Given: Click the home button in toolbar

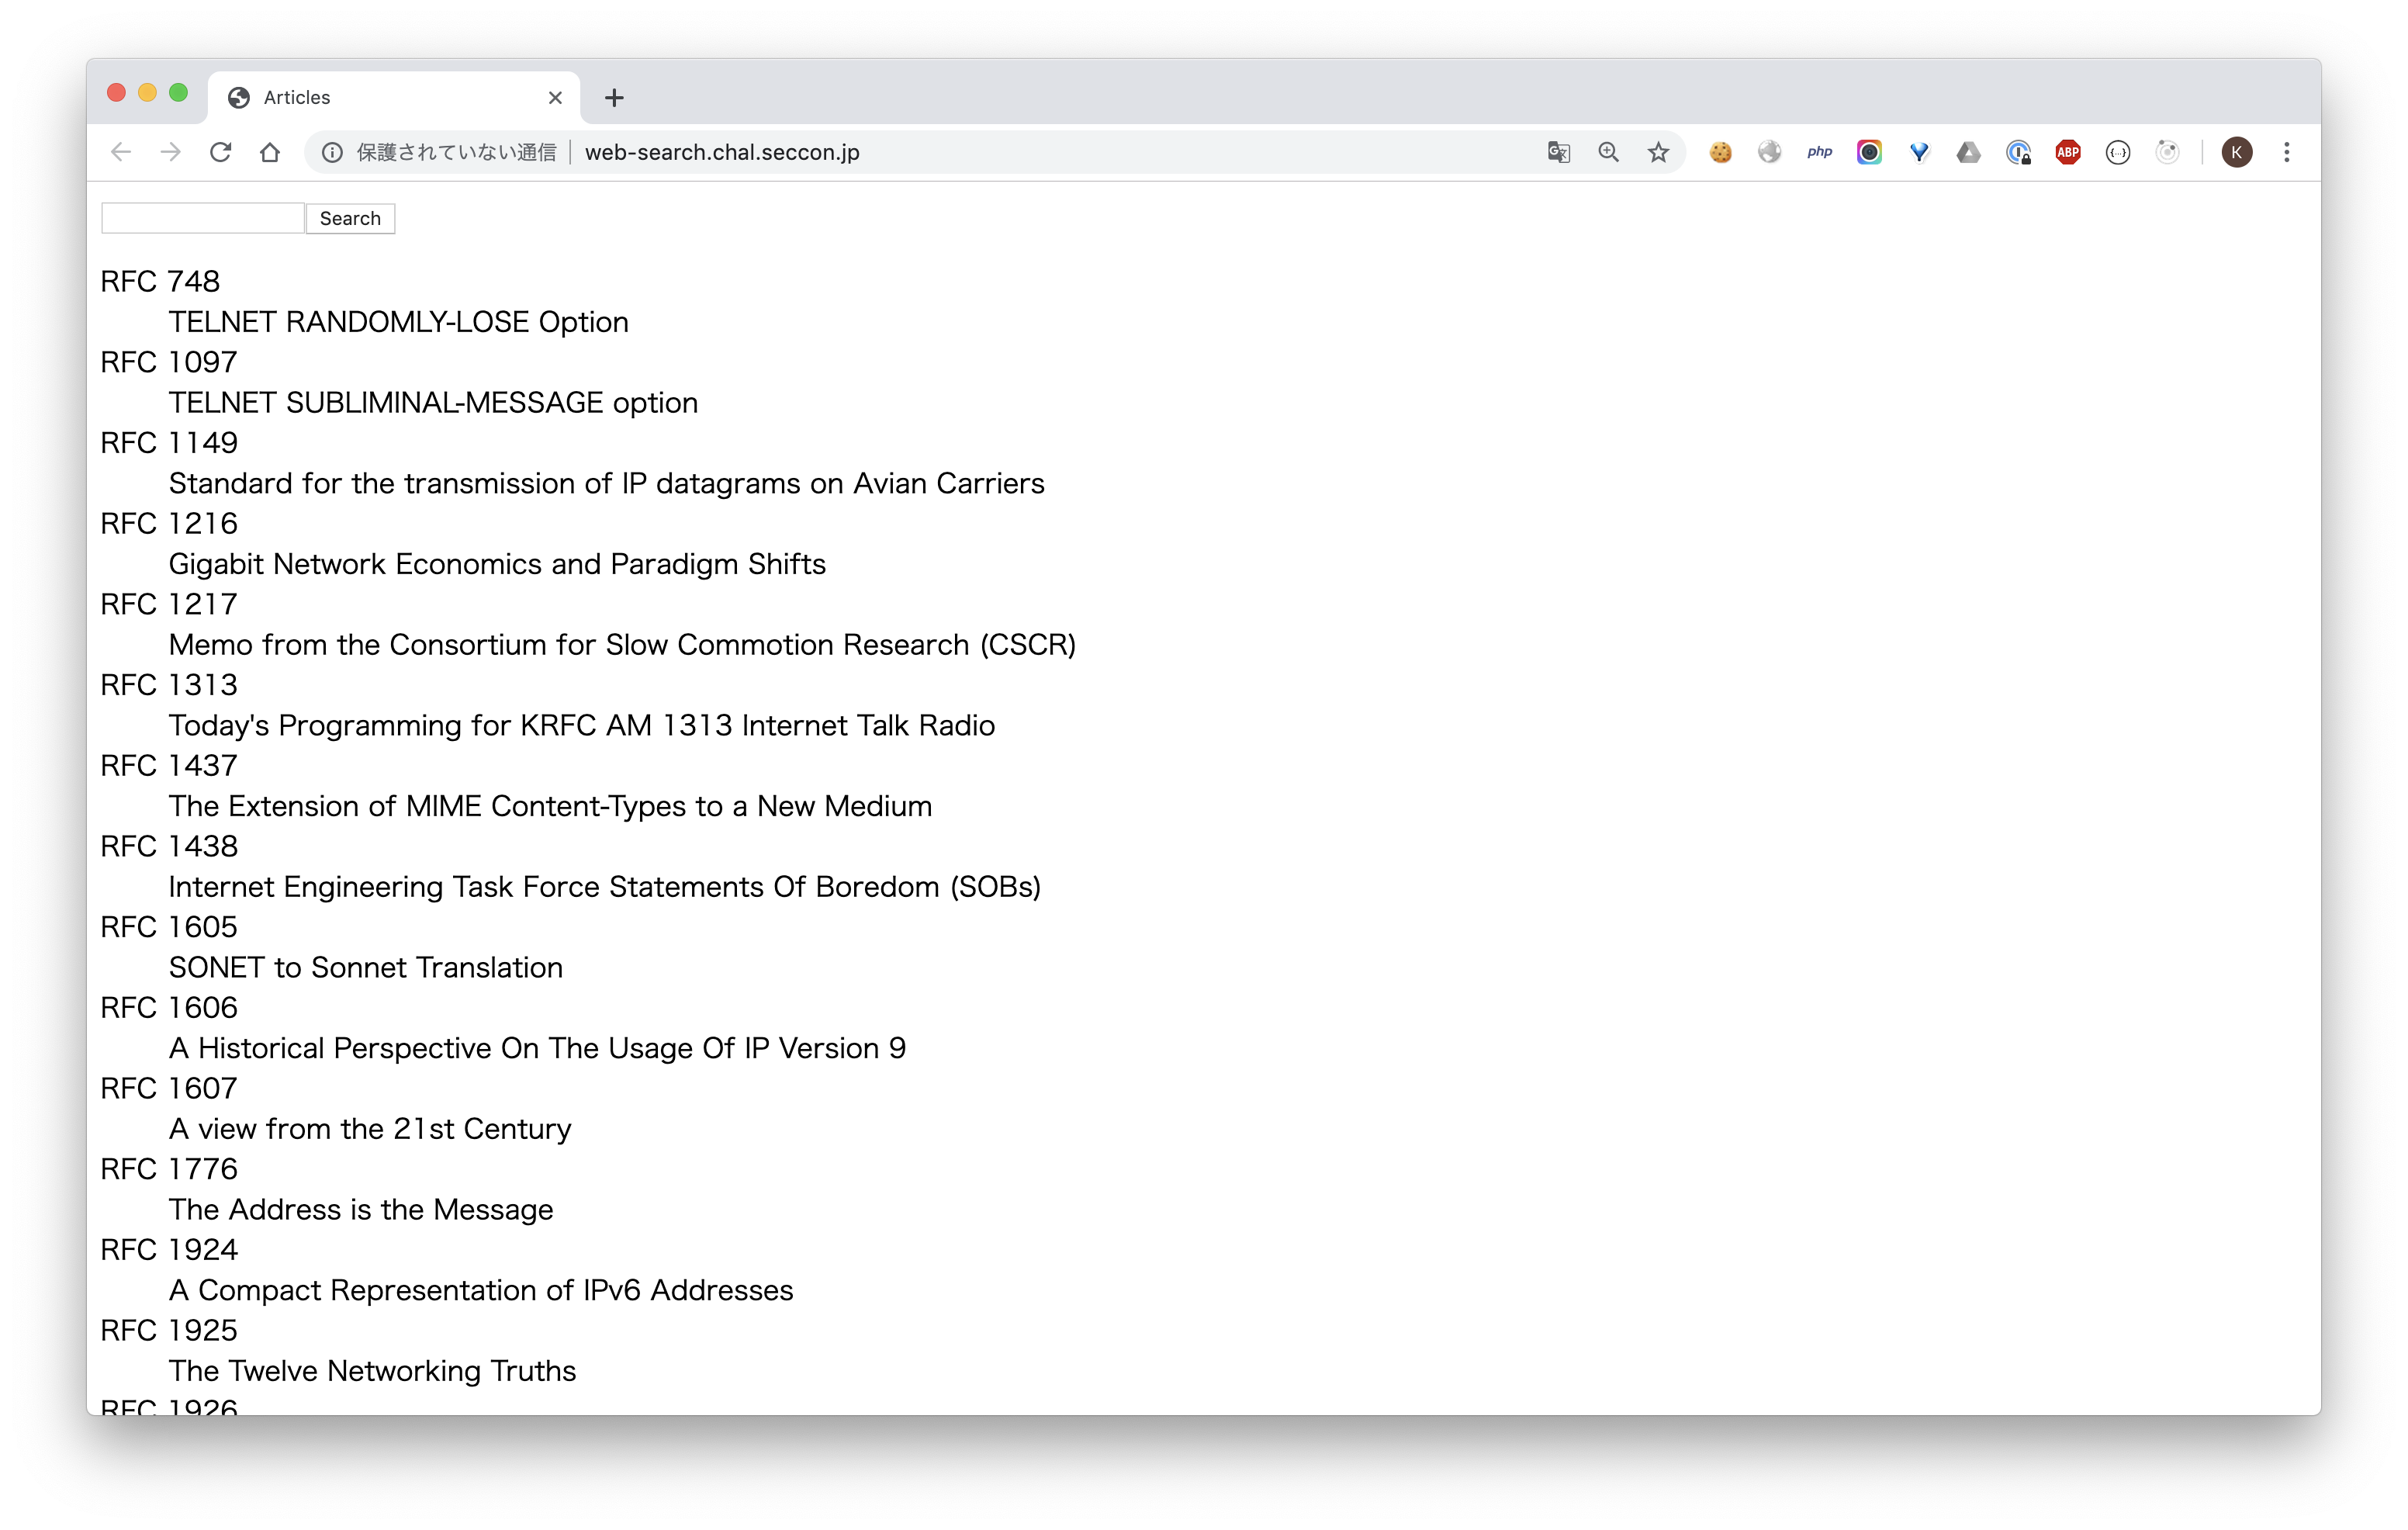Looking at the screenshot, I should [269, 152].
